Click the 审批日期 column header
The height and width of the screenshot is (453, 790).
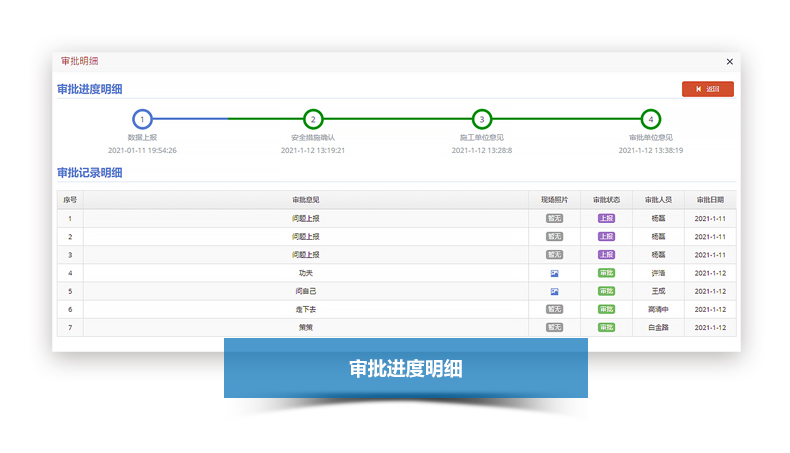[x=709, y=200]
